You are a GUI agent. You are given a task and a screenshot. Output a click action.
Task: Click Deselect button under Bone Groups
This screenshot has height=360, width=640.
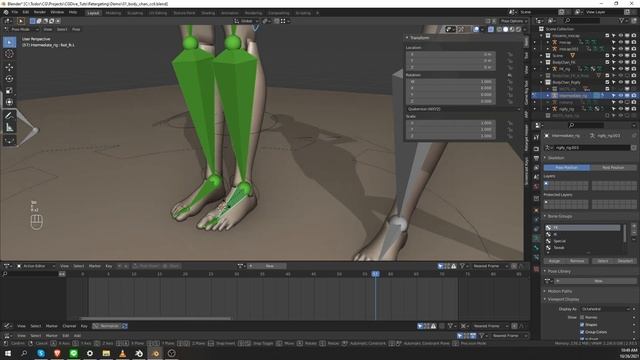(x=625, y=261)
